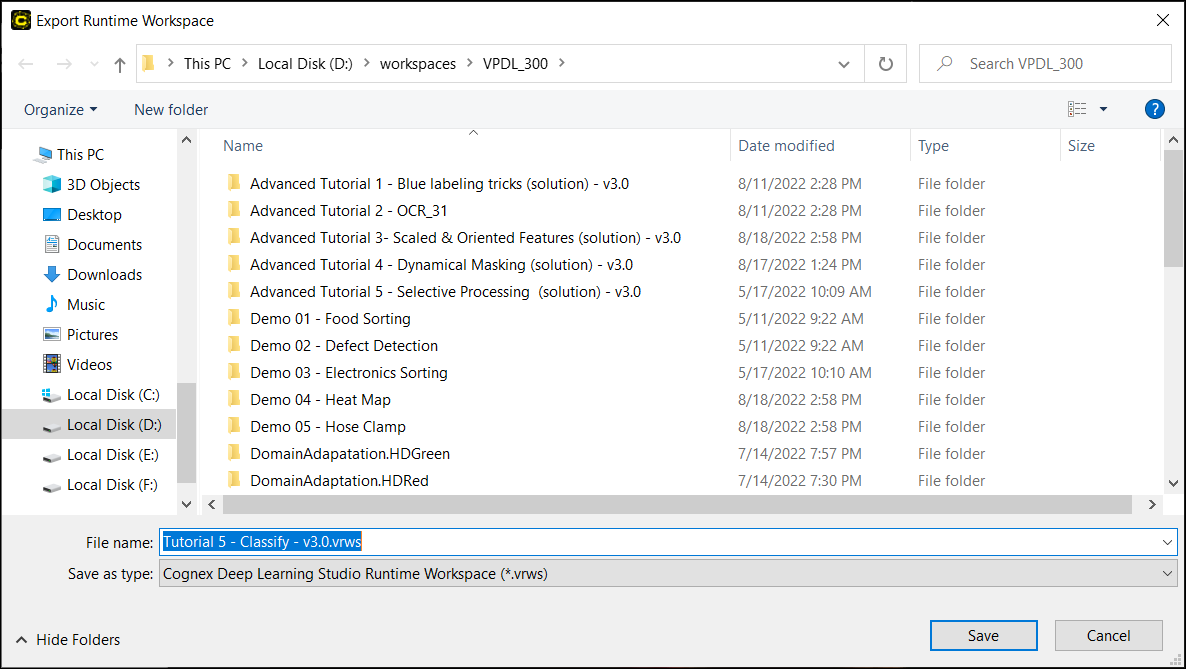Go to Music folder in sidebar
Viewport: 1186px width, 669px height.
(86, 305)
